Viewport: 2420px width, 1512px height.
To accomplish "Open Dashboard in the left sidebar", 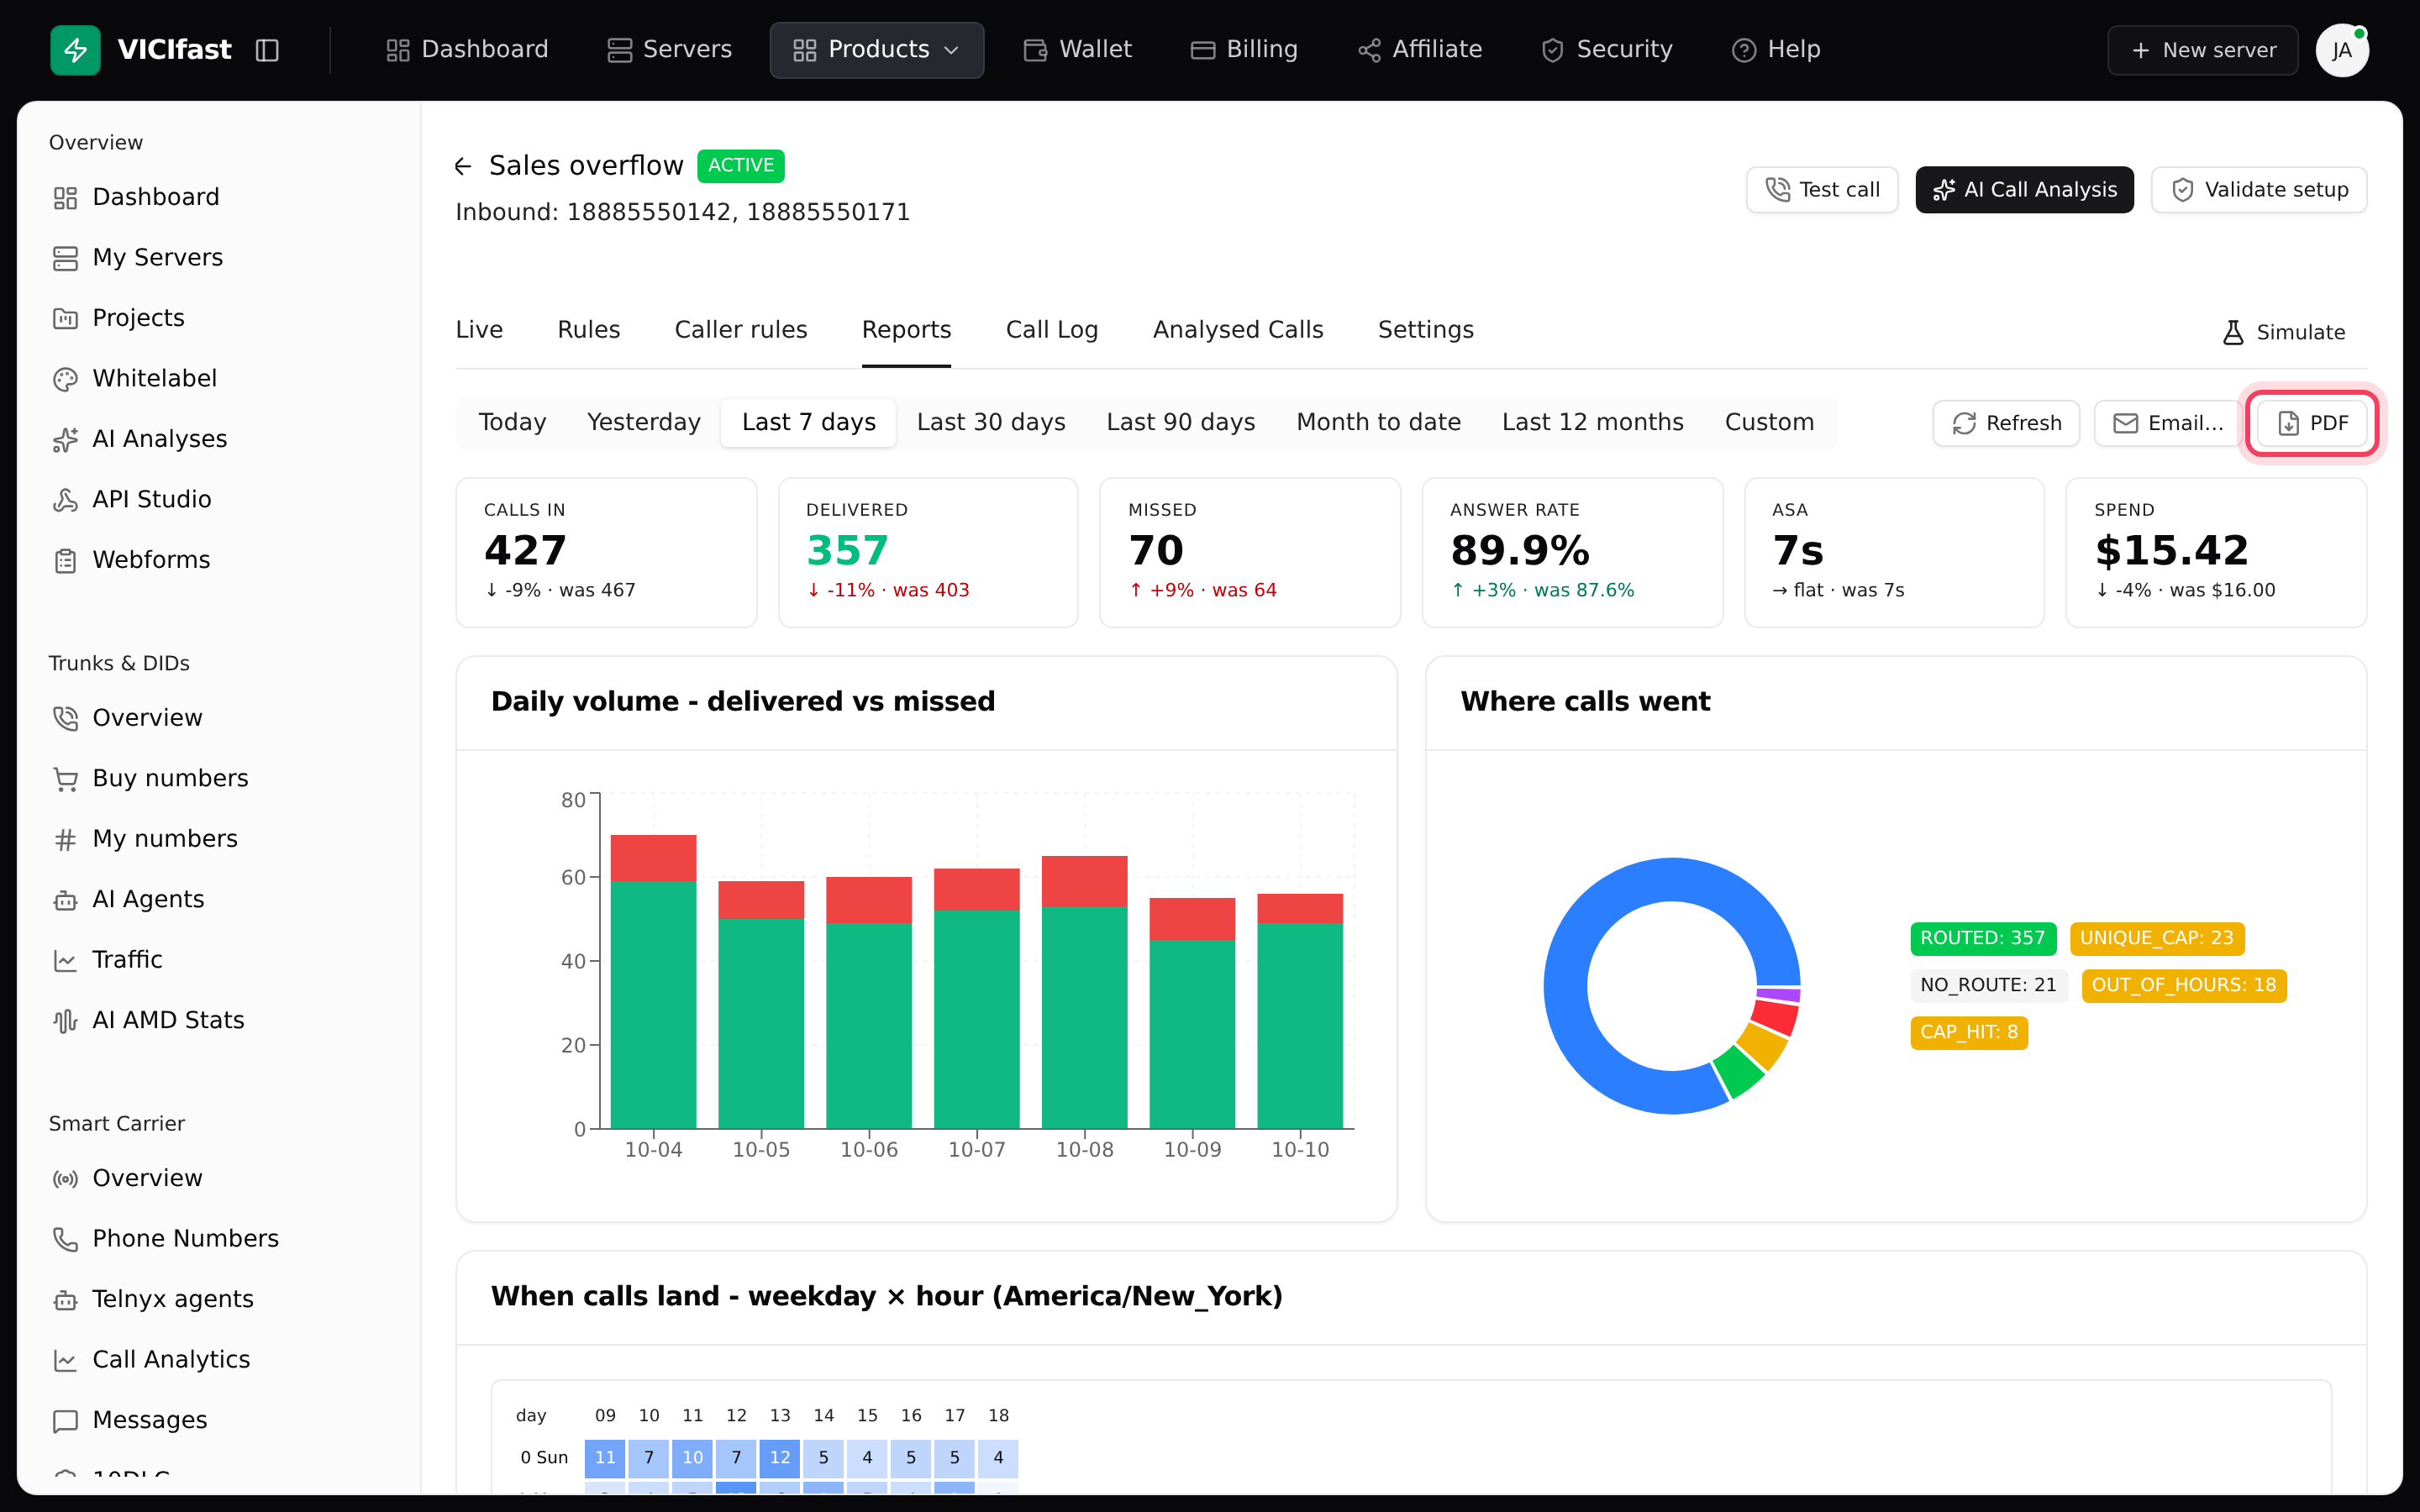I will tap(219, 197).
